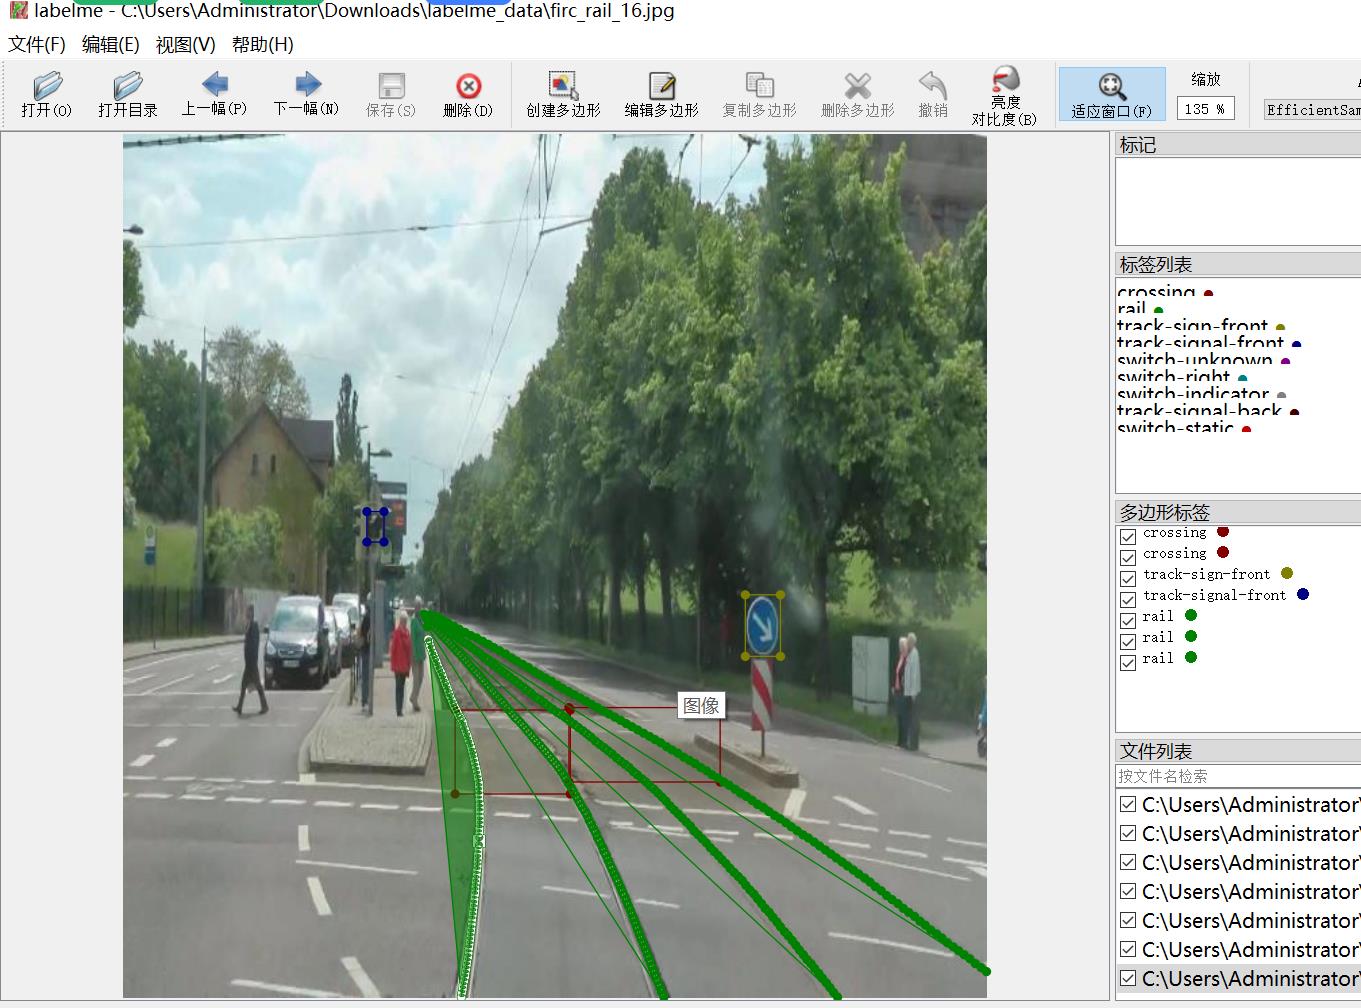
Task: Open the 视图(V) menu
Action: (x=185, y=45)
